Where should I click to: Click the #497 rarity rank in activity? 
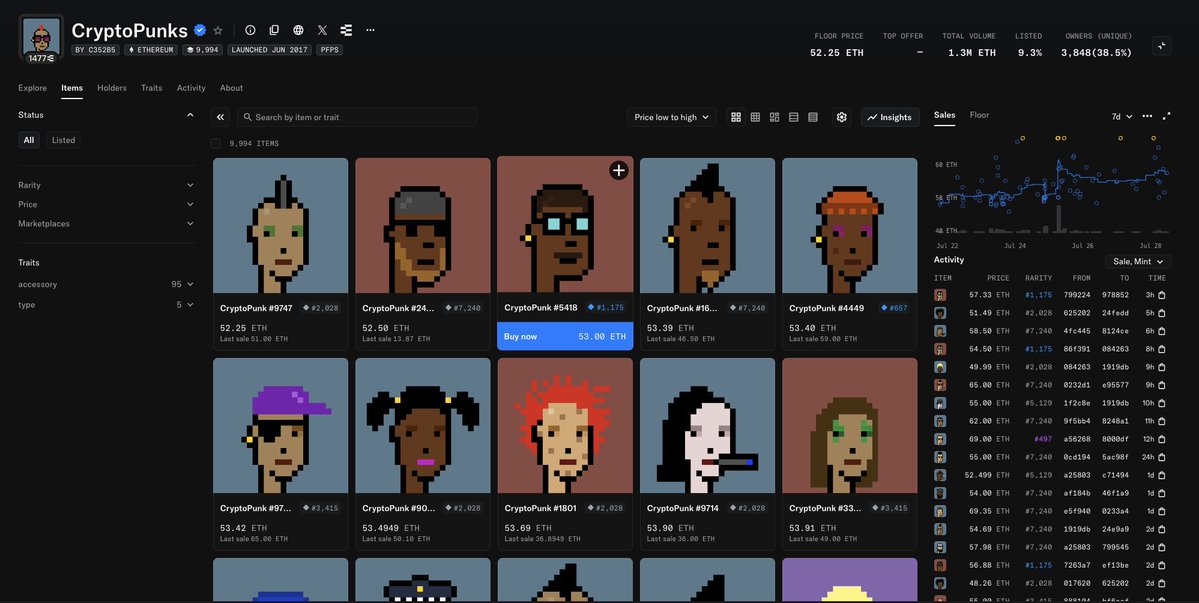click(1042, 439)
